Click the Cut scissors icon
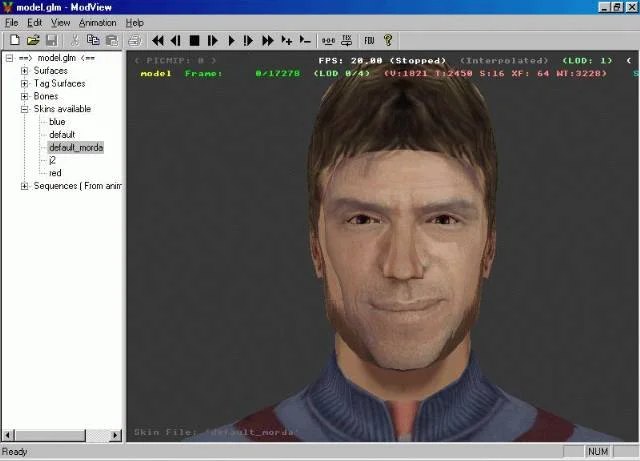The height and width of the screenshot is (461, 640). click(75, 40)
